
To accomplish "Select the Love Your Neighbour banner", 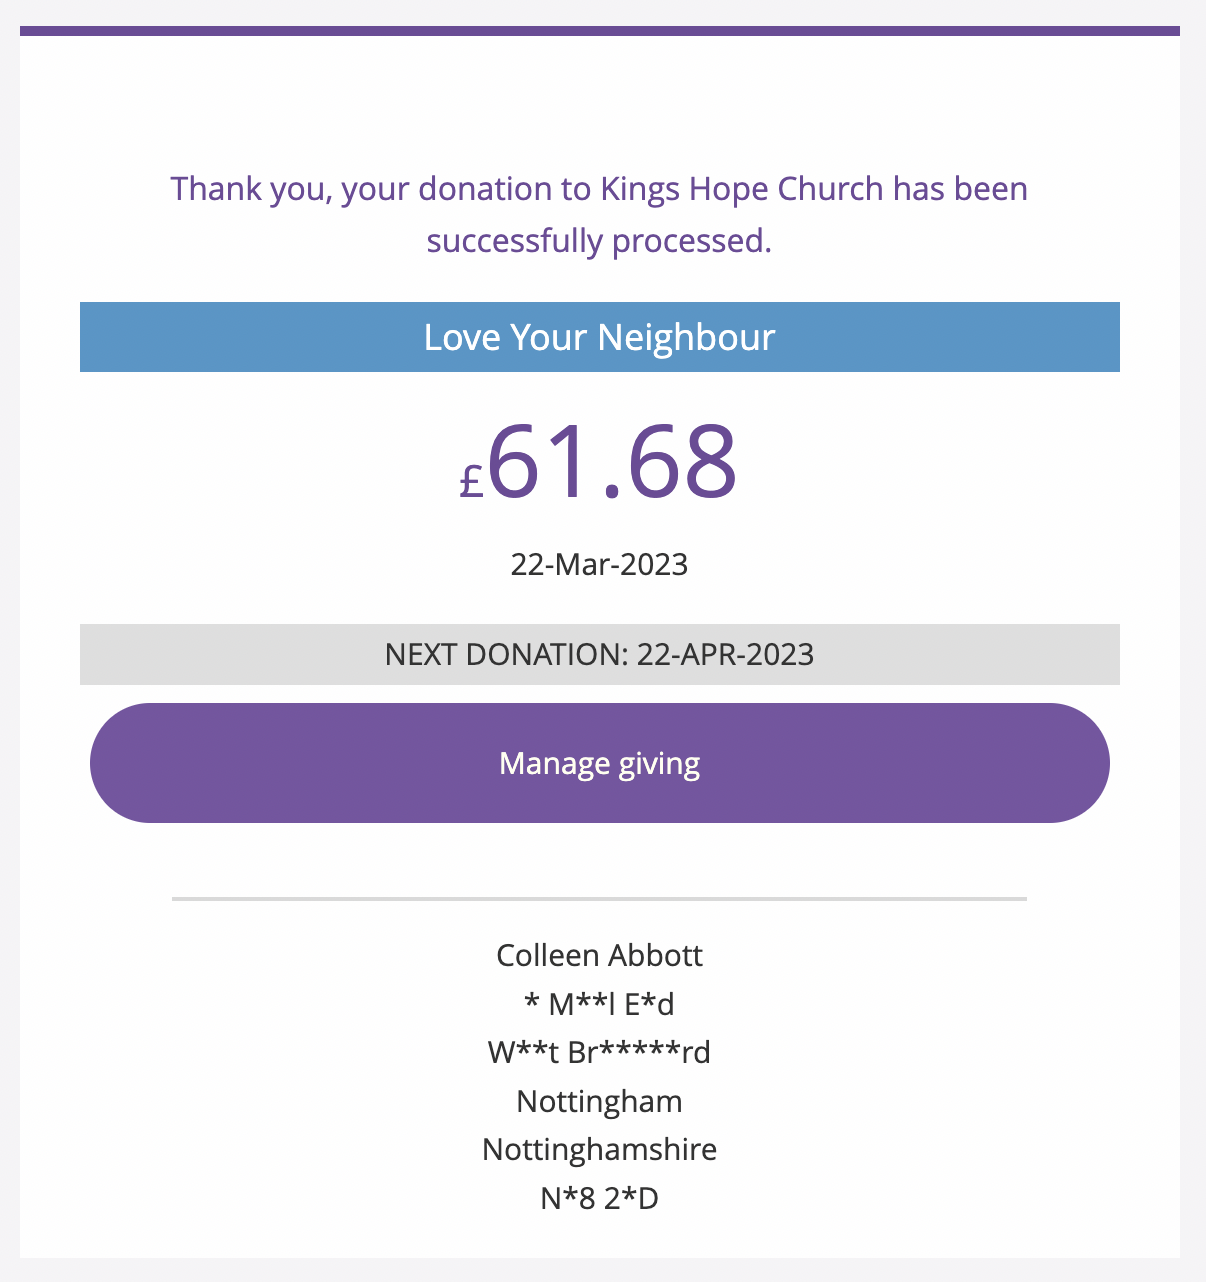I will 599,337.
